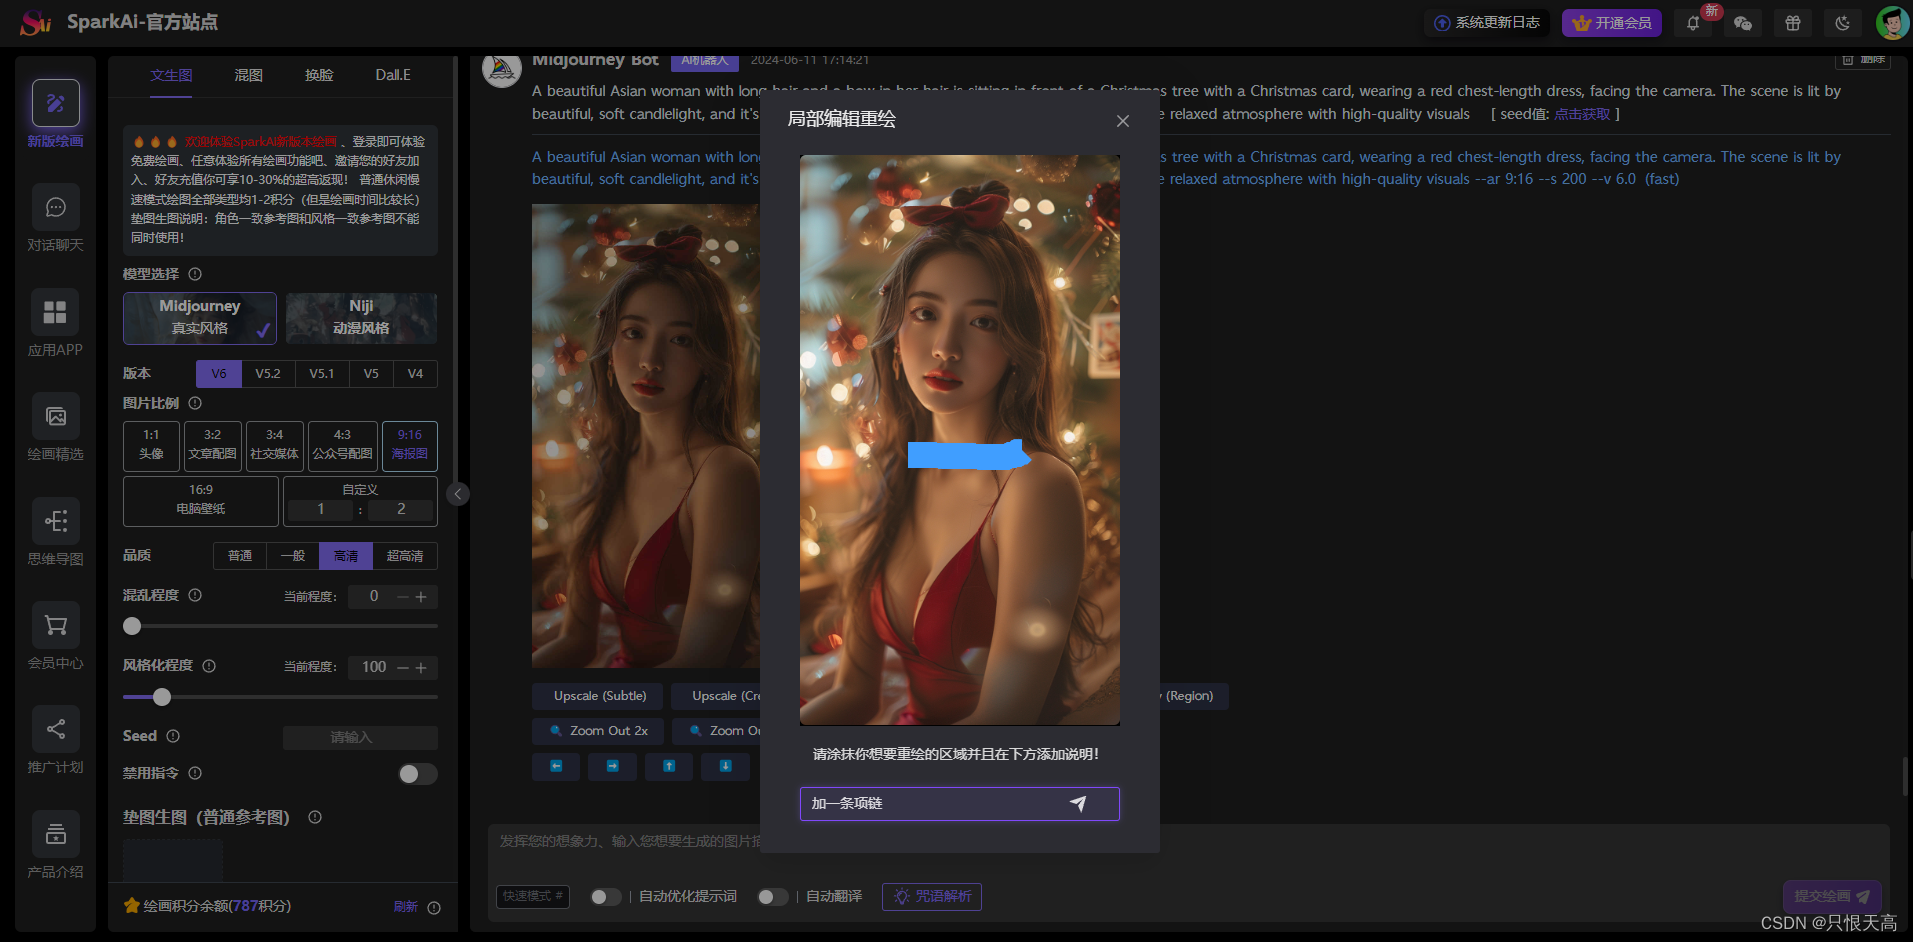Viewport: 1913px width, 942px height.
Task: Adjust the 混乱程度 slider handle
Action: [132, 626]
